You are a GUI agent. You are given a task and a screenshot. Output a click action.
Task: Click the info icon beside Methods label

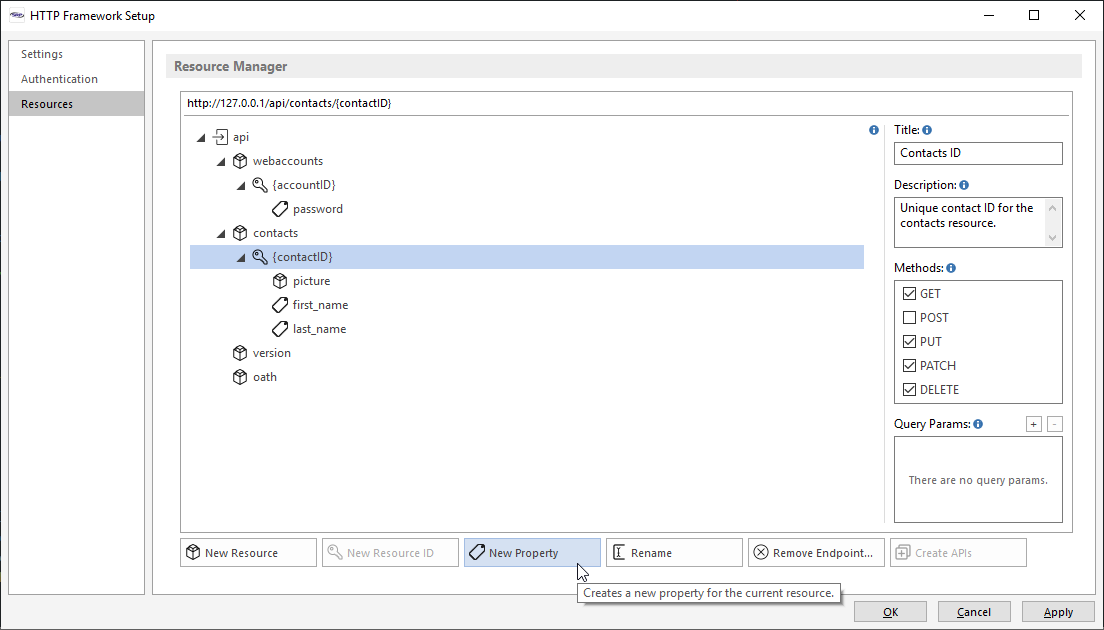click(x=951, y=268)
